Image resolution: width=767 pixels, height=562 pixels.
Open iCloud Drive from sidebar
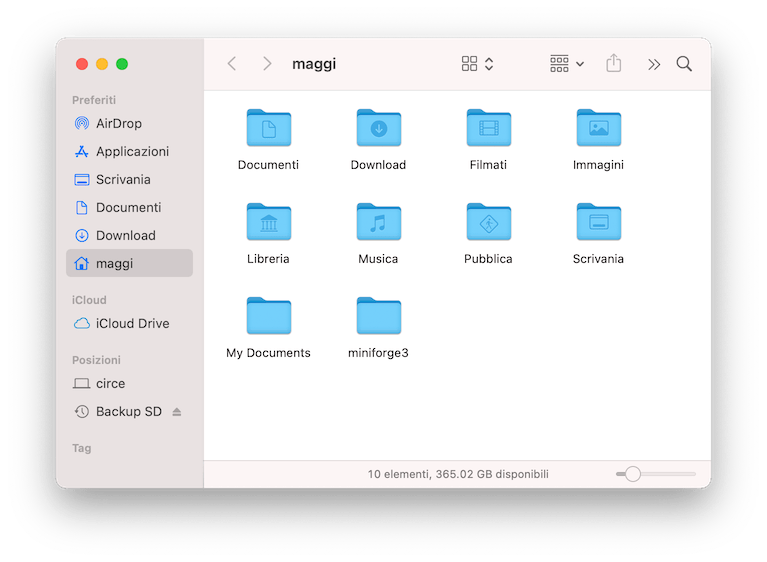pos(132,324)
